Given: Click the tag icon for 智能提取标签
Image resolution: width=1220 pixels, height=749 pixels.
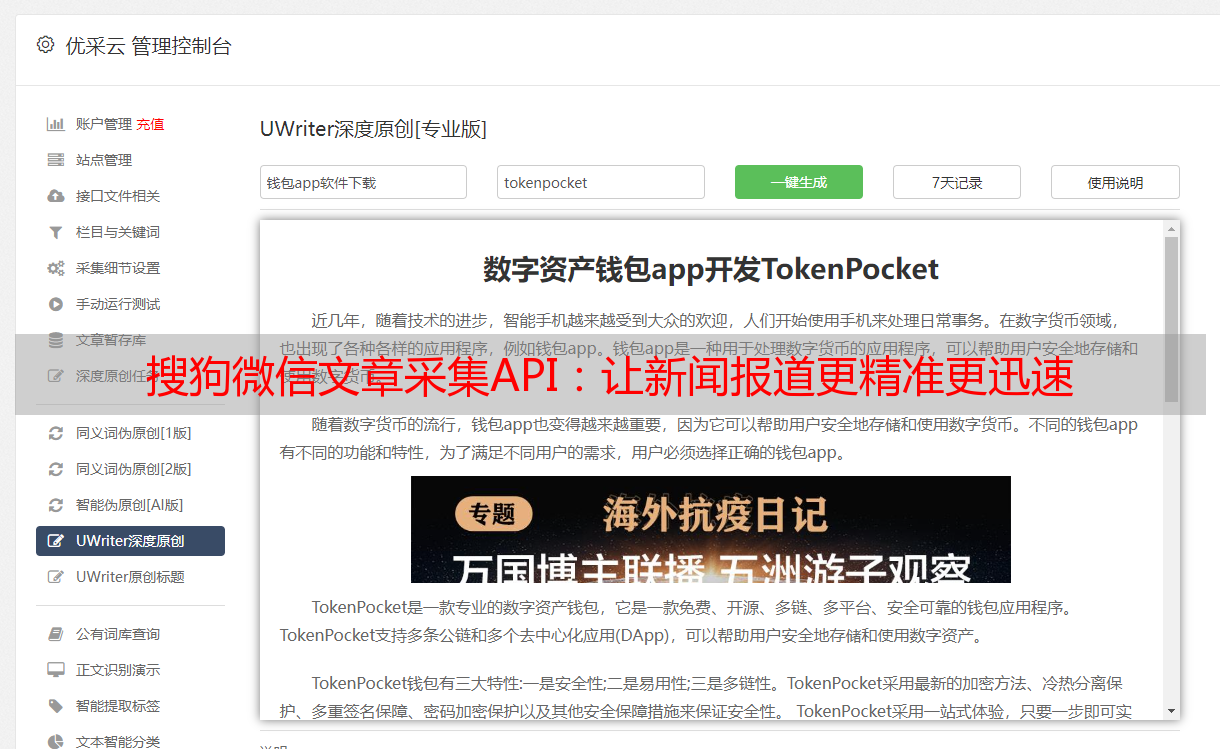Looking at the screenshot, I should (56, 706).
